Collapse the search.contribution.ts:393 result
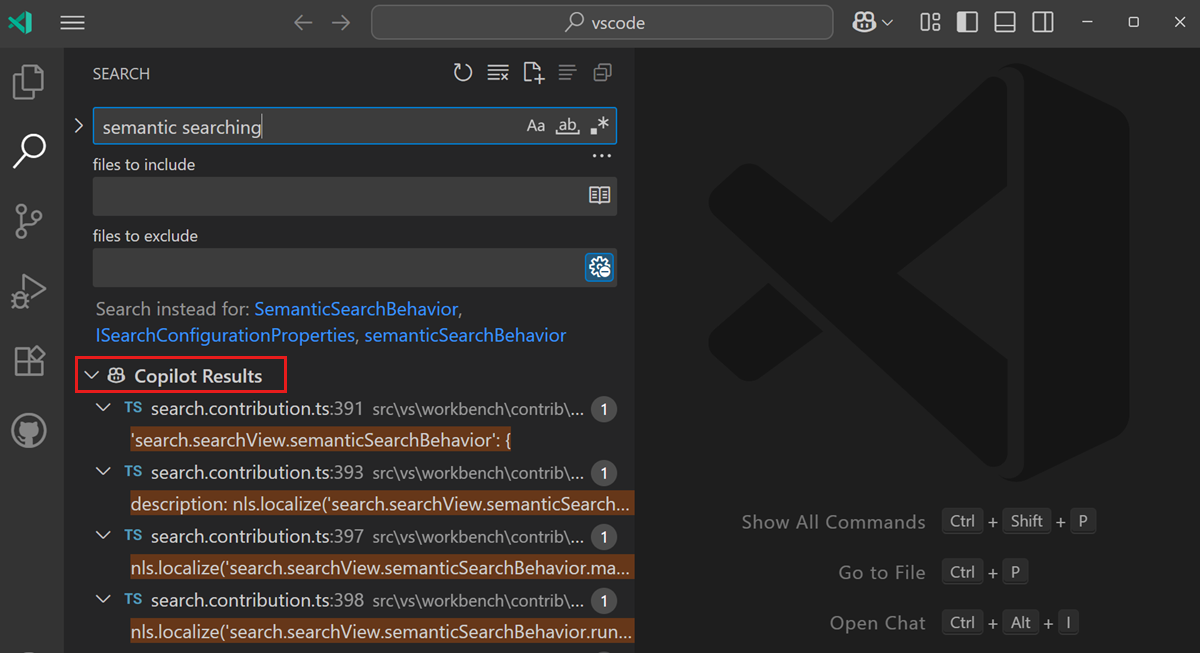The width and height of the screenshot is (1200, 653). (x=103, y=472)
